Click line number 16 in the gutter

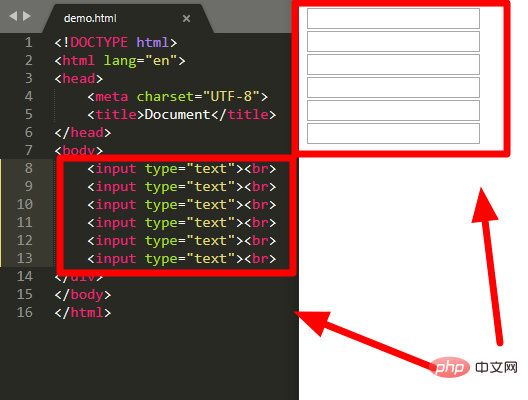[x=25, y=312]
